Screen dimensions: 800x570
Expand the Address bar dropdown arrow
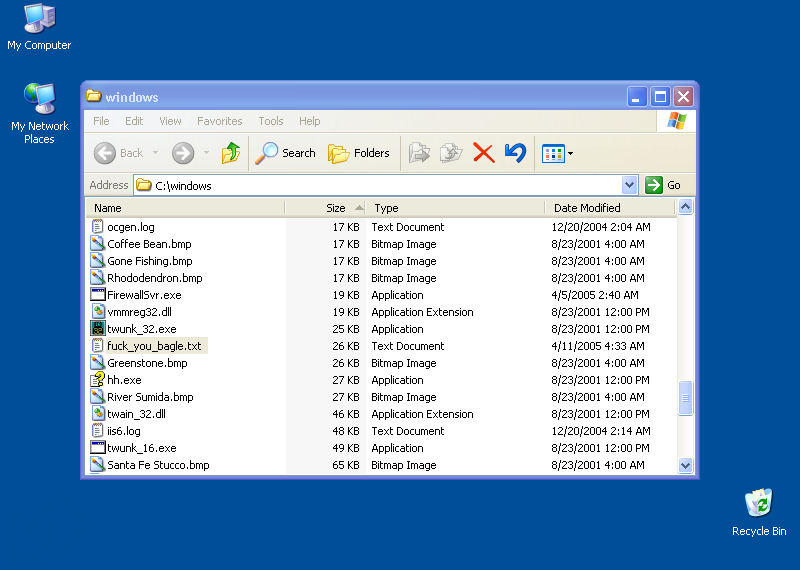coord(629,185)
